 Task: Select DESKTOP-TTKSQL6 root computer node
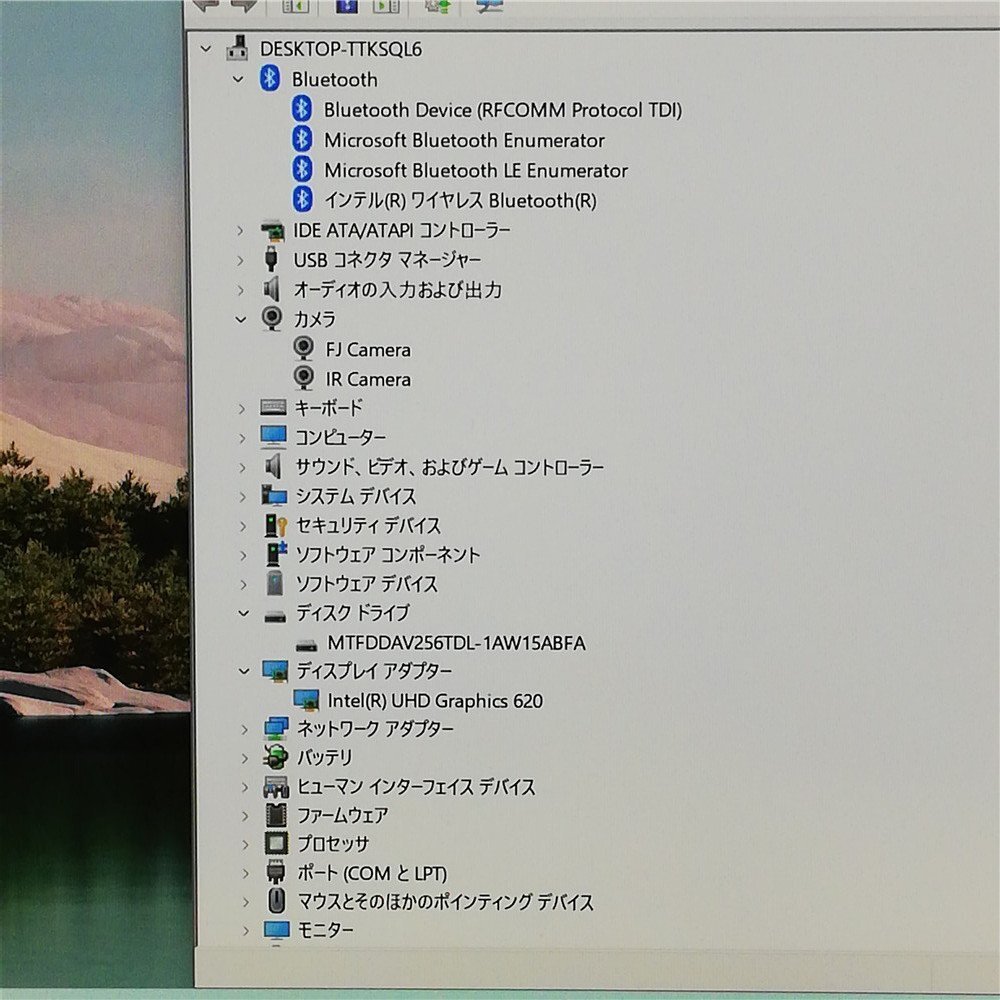click(341, 49)
